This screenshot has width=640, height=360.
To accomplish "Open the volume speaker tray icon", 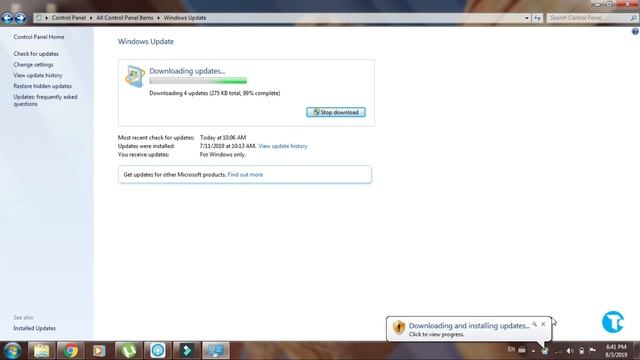I will (570, 351).
